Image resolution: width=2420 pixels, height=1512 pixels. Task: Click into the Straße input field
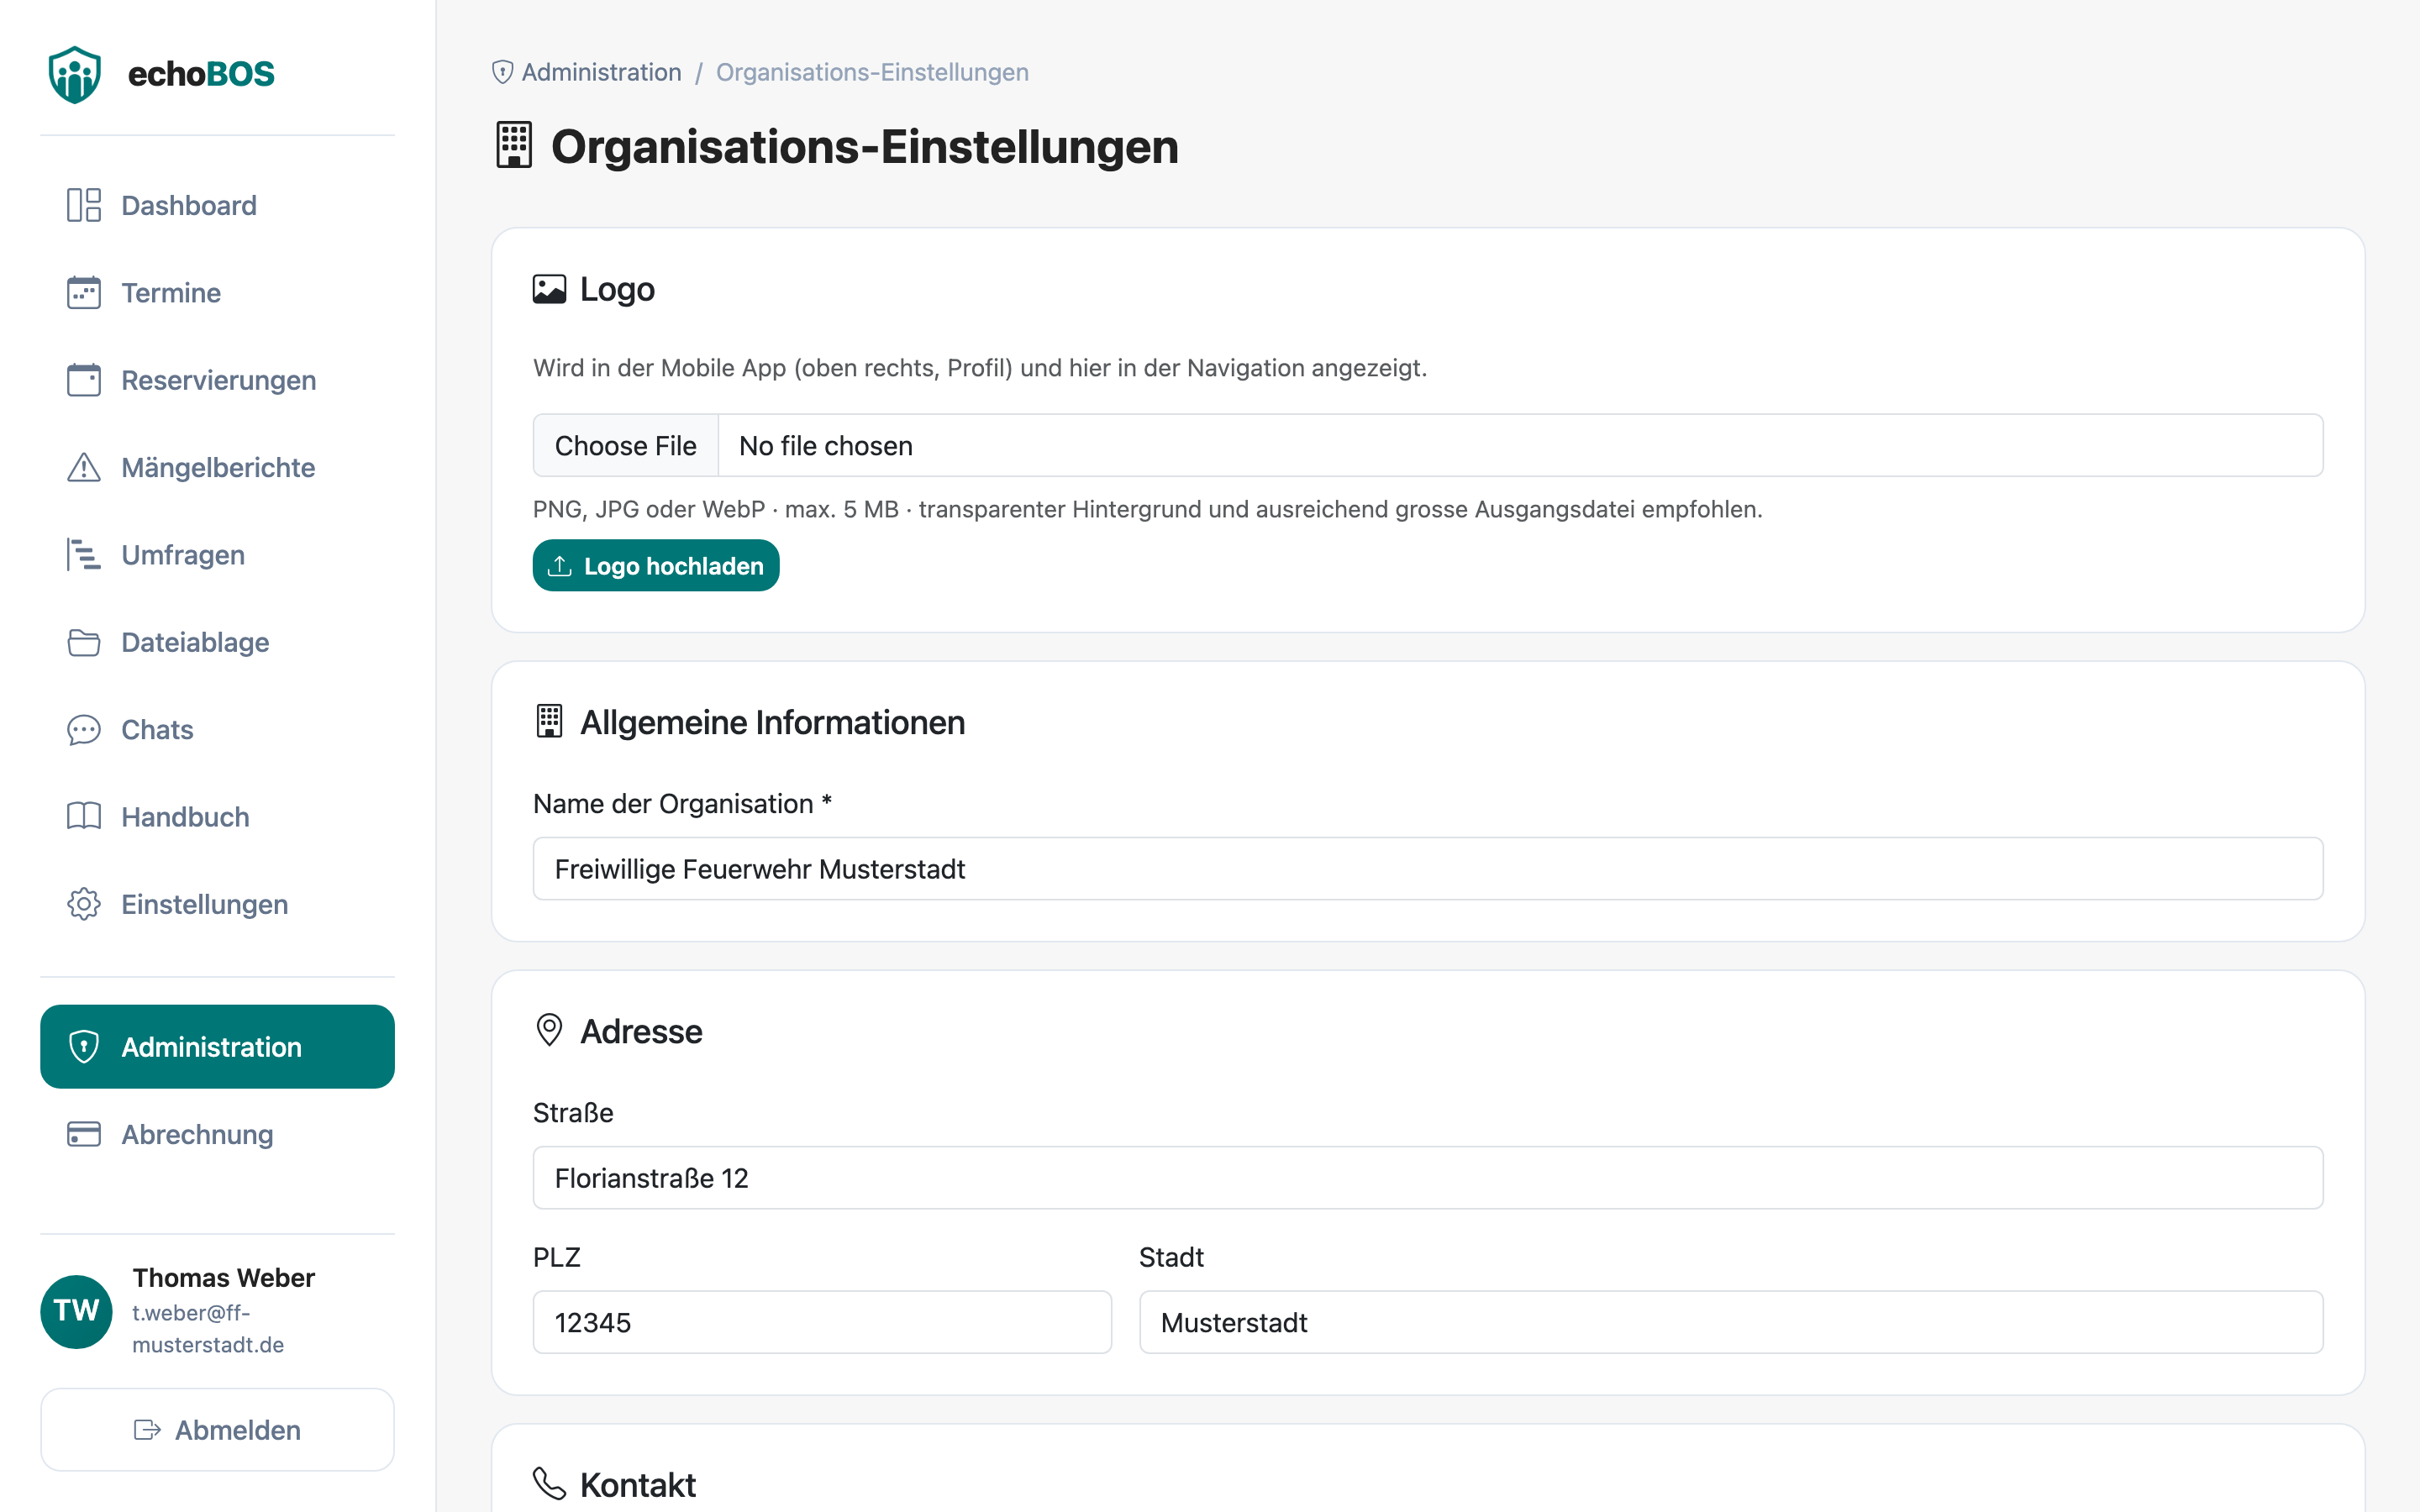click(x=1428, y=1177)
